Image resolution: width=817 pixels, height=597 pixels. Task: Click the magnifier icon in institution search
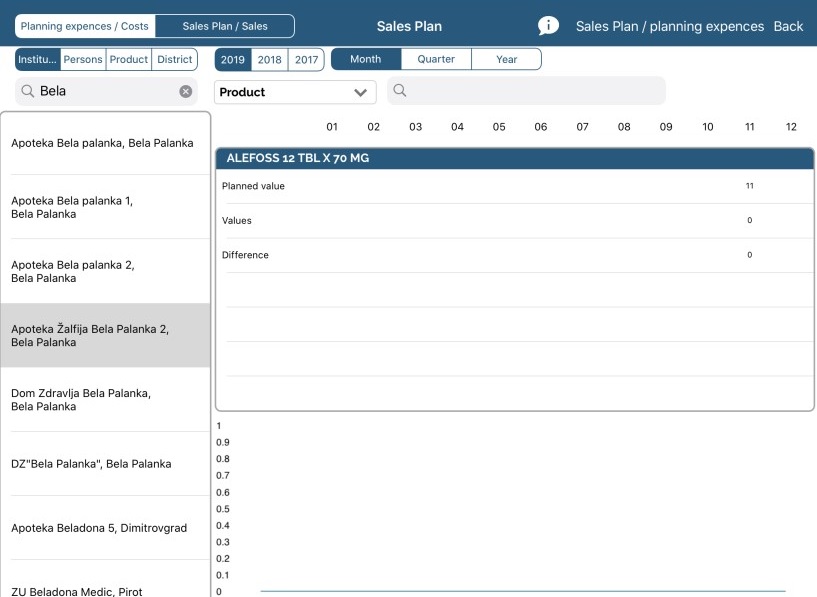[28, 91]
